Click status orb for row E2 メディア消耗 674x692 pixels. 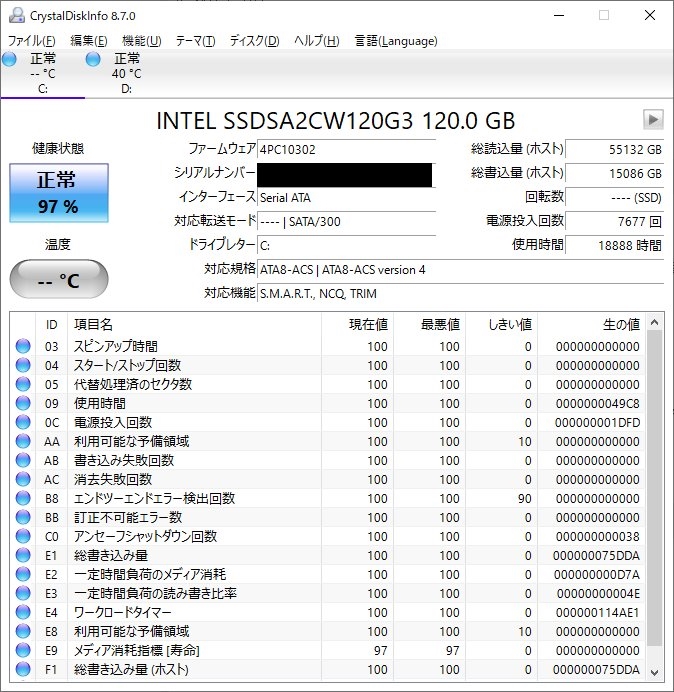(23, 574)
